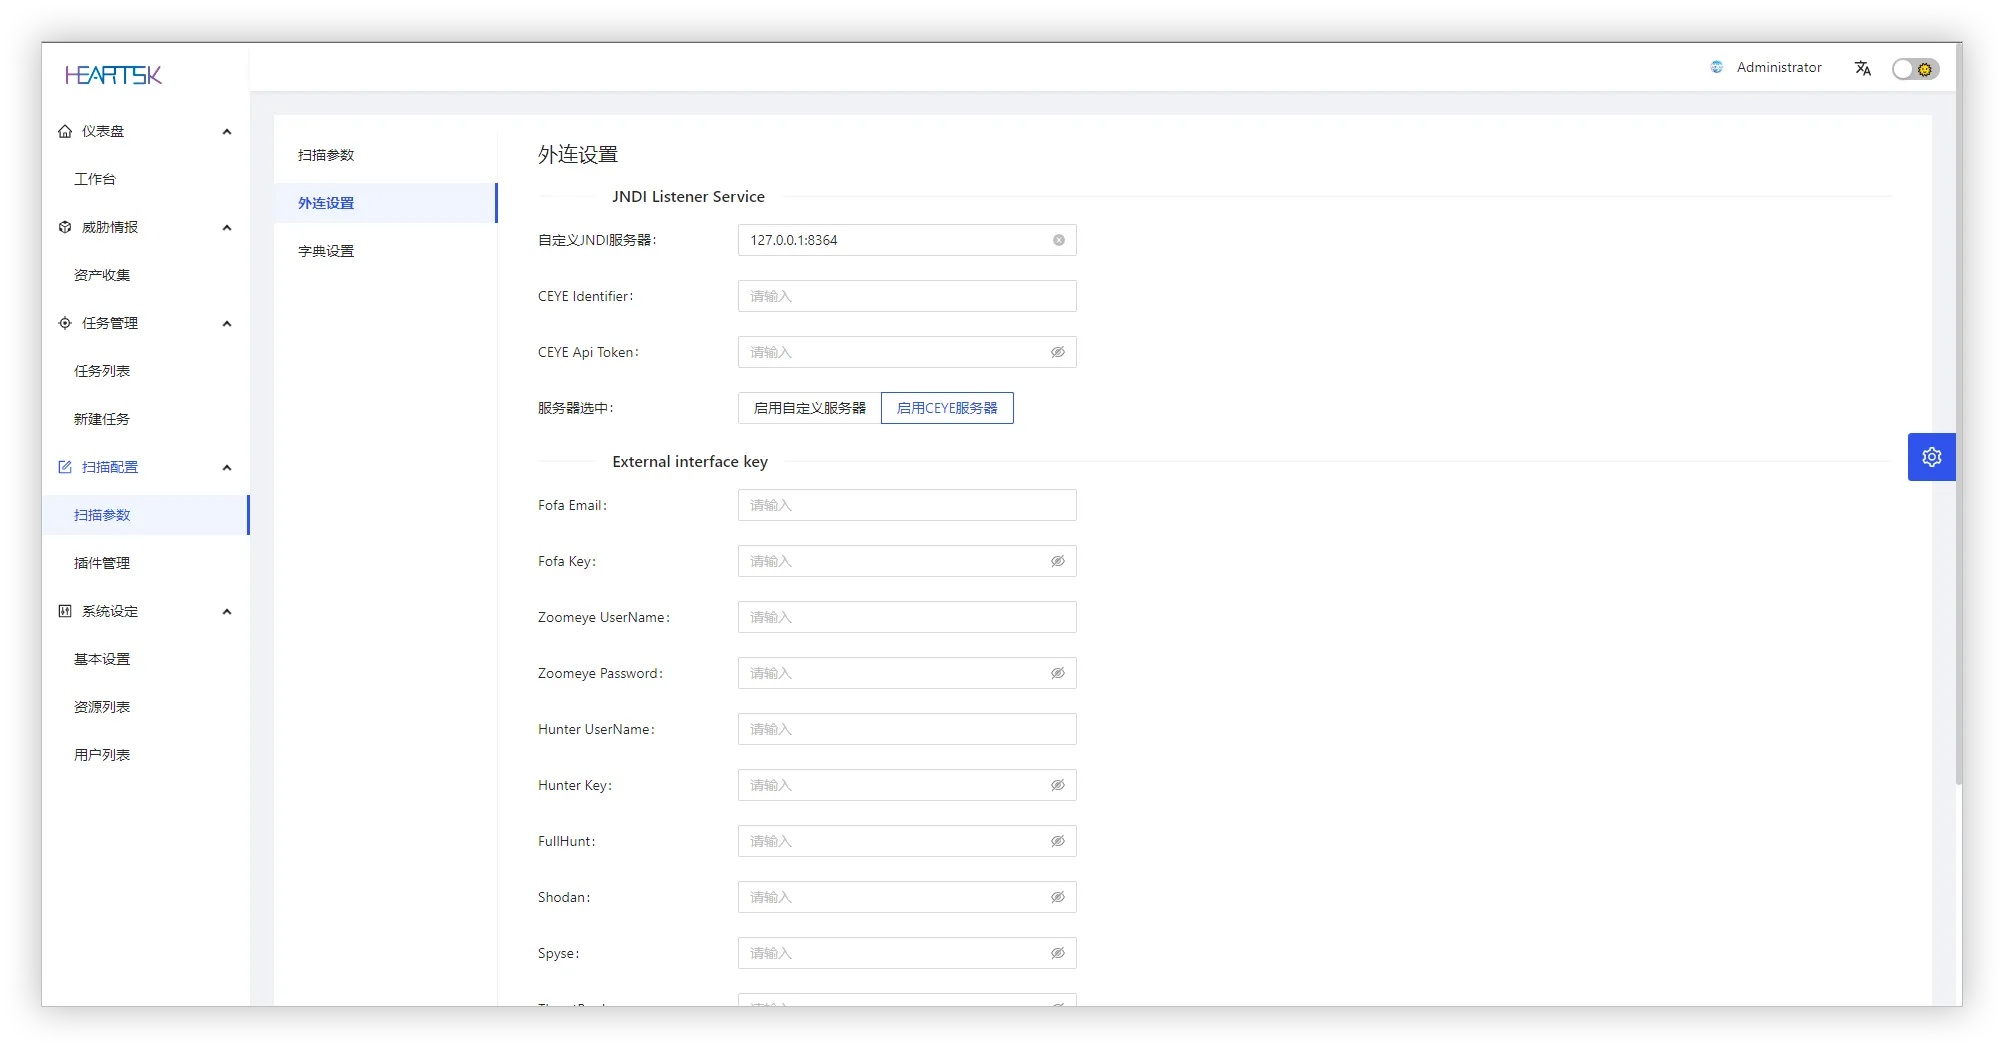Viewport: 2004px width, 1048px height.
Task: Clear the custom JNDI server field
Action: point(1058,240)
